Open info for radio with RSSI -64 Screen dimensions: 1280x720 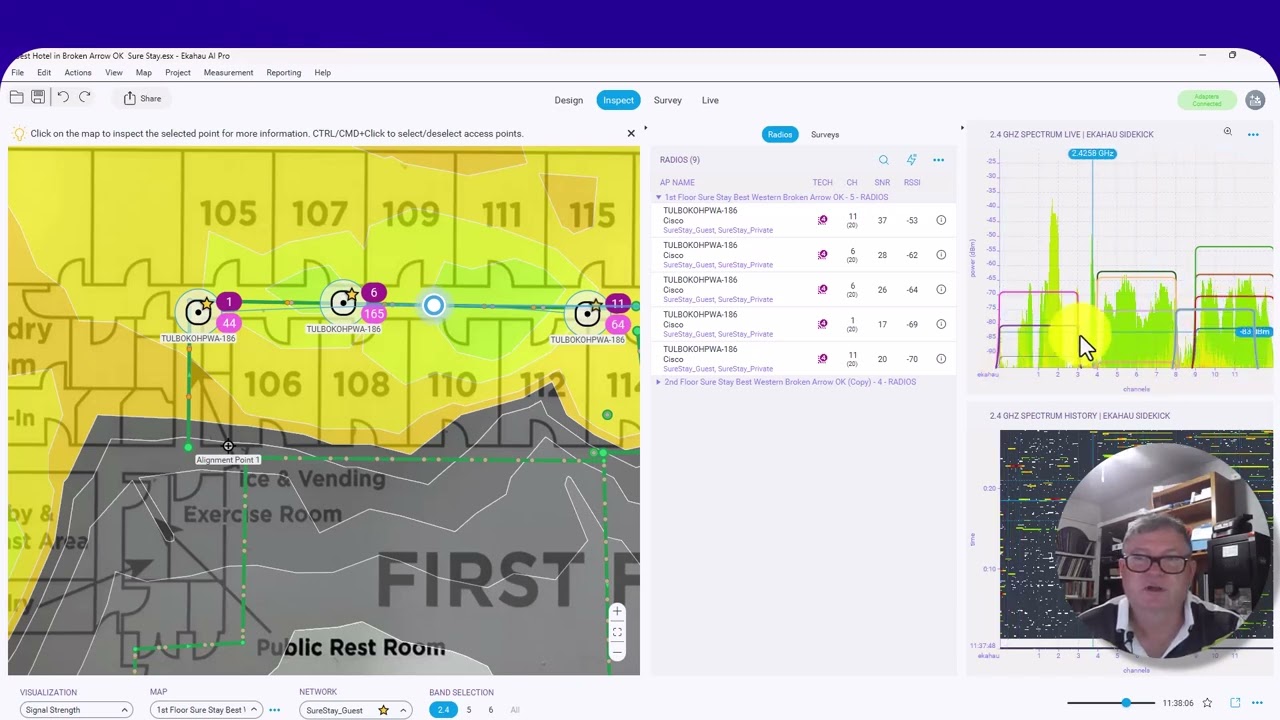(941, 290)
